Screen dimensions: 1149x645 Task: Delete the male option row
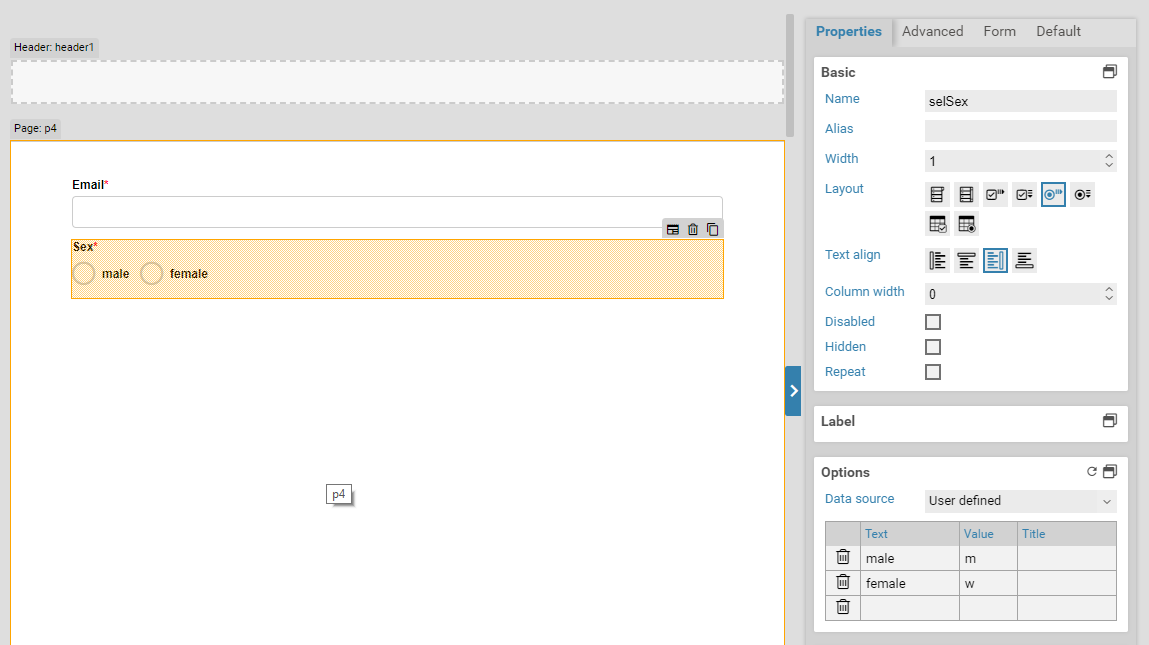coord(843,558)
